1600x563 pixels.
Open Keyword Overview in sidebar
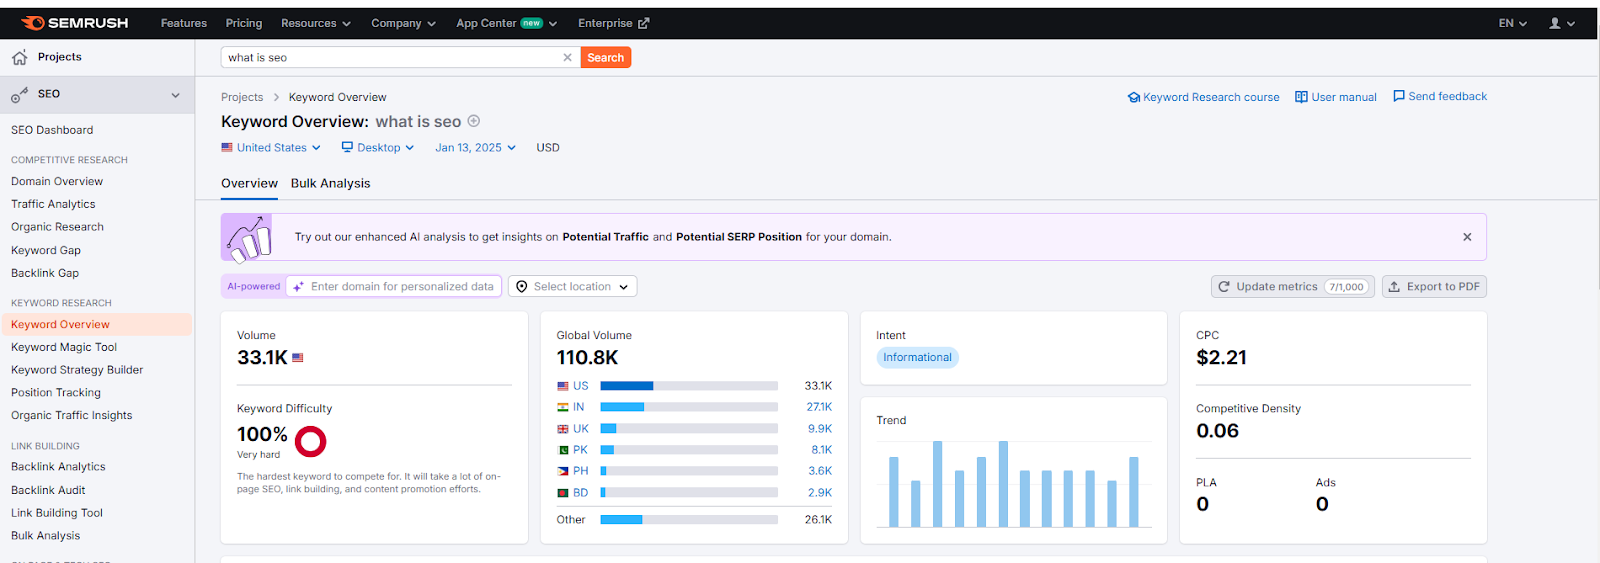[x=96, y=324]
